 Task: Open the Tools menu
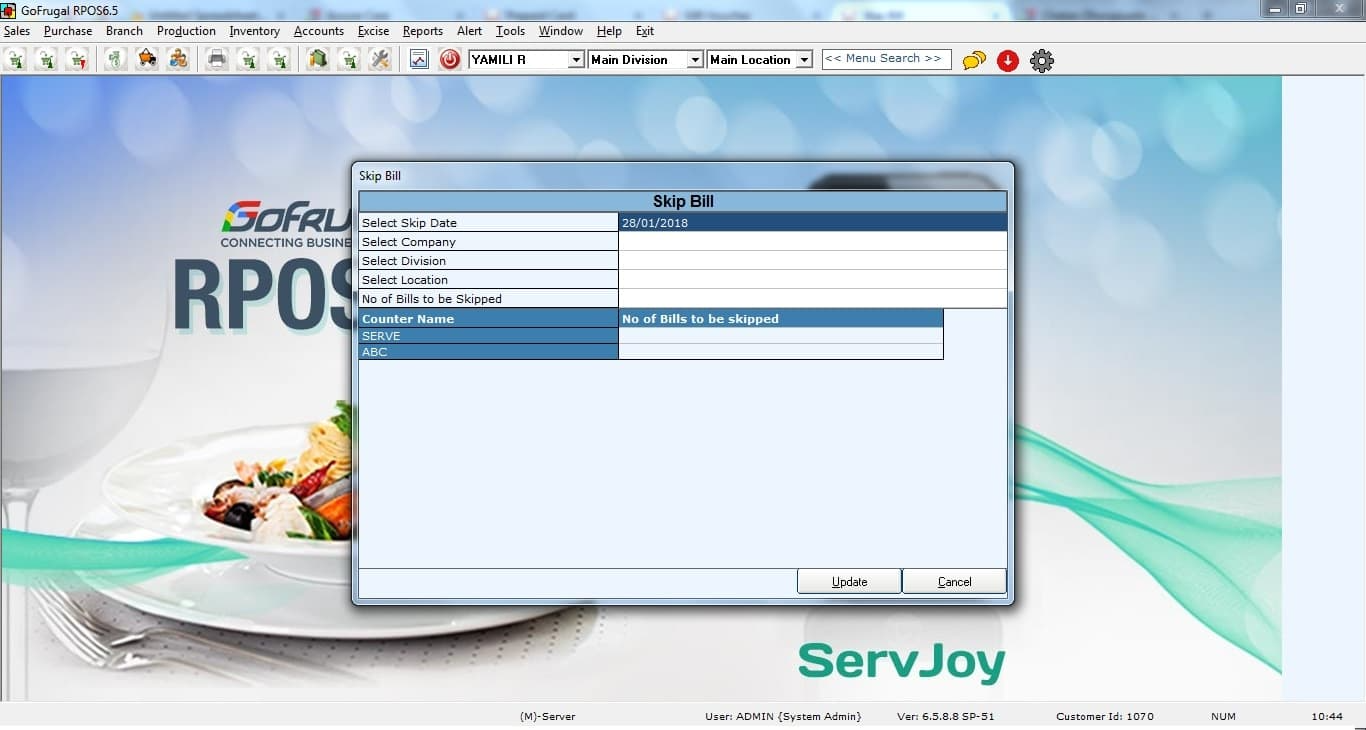510,31
